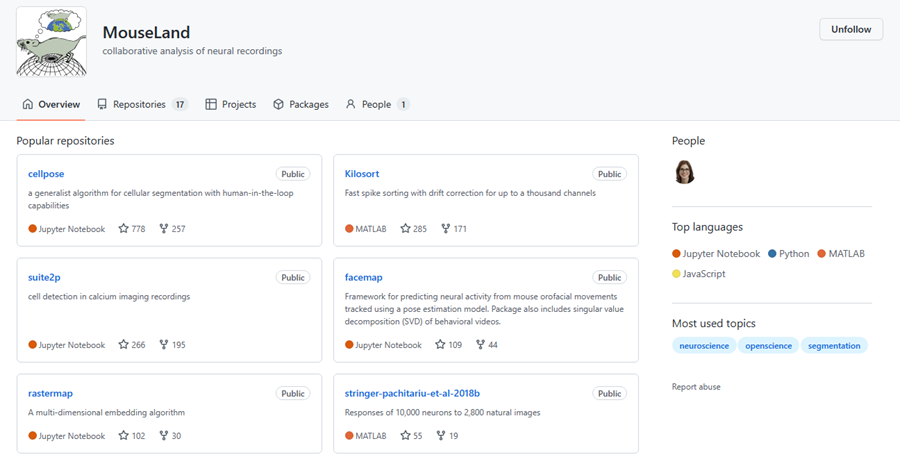The width and height of the screenshot is (900, 457).
Task: Click the fork icon on facemap
Action: click(480, 345)
